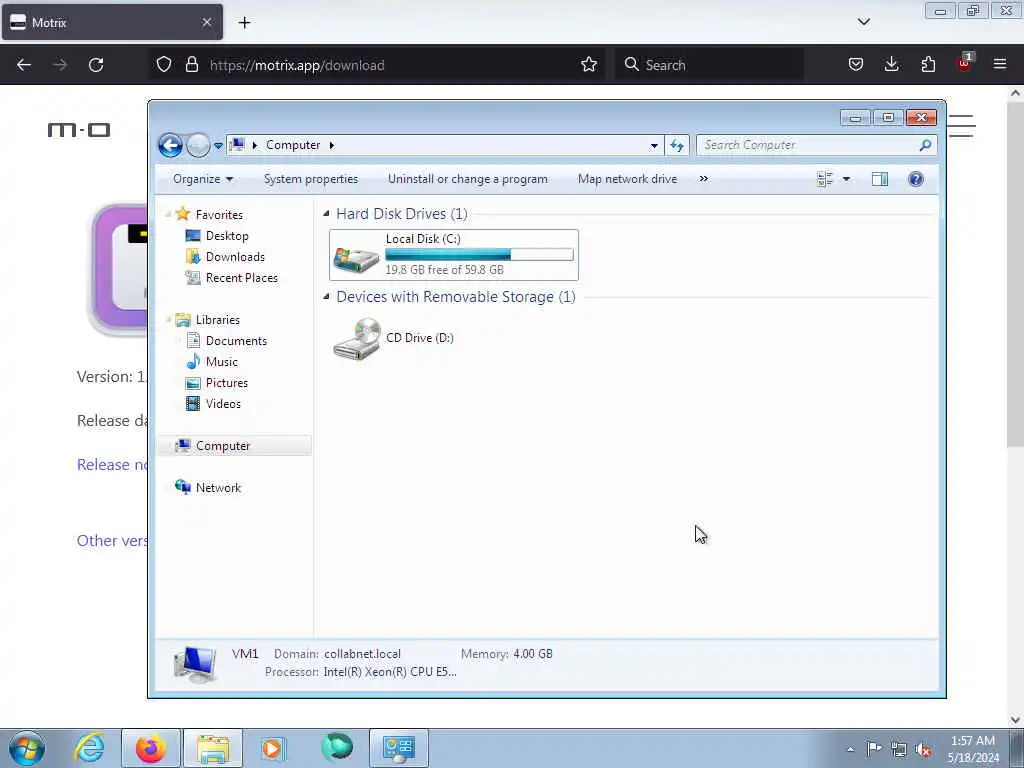The height and width of the screenshot is (768, 1024).
Task: Click the muted volume tray icon
Action: pyautogui.click(x=923, y=749)
